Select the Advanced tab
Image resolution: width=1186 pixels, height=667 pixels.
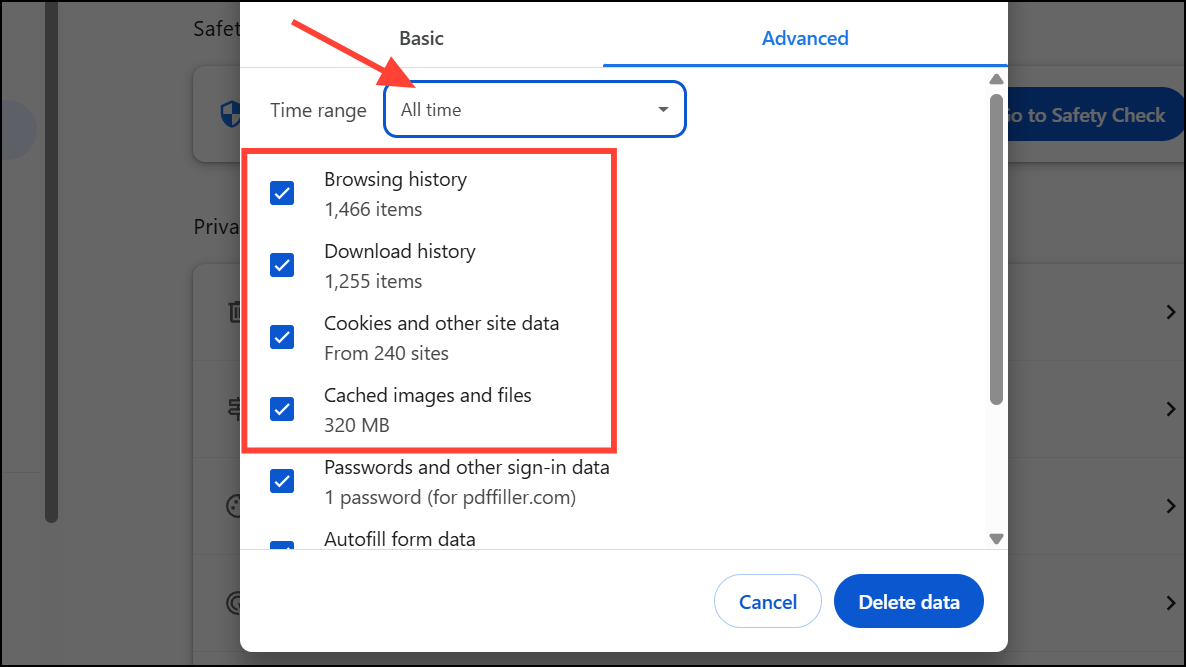point(804,38)
